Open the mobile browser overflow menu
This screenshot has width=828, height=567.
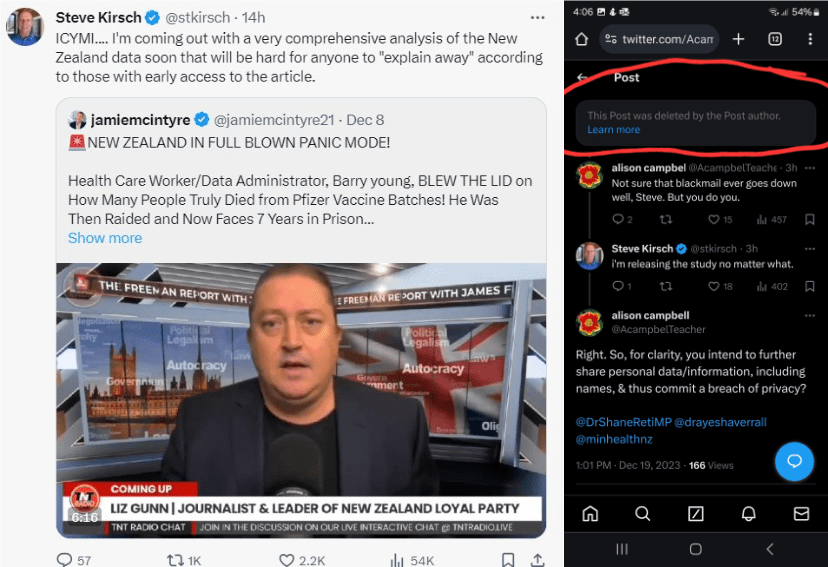(x=810, y=39)
